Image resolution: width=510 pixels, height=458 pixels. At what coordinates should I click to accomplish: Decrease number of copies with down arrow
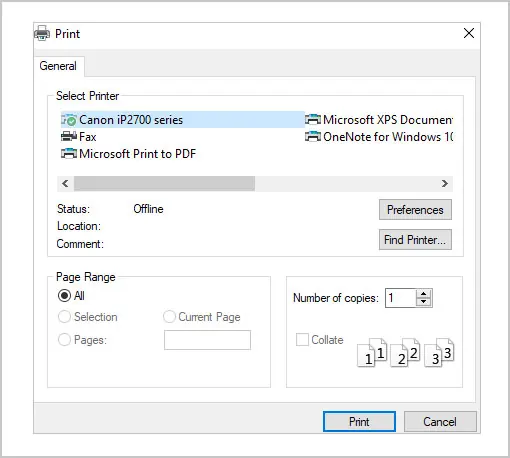coord(424,302)
